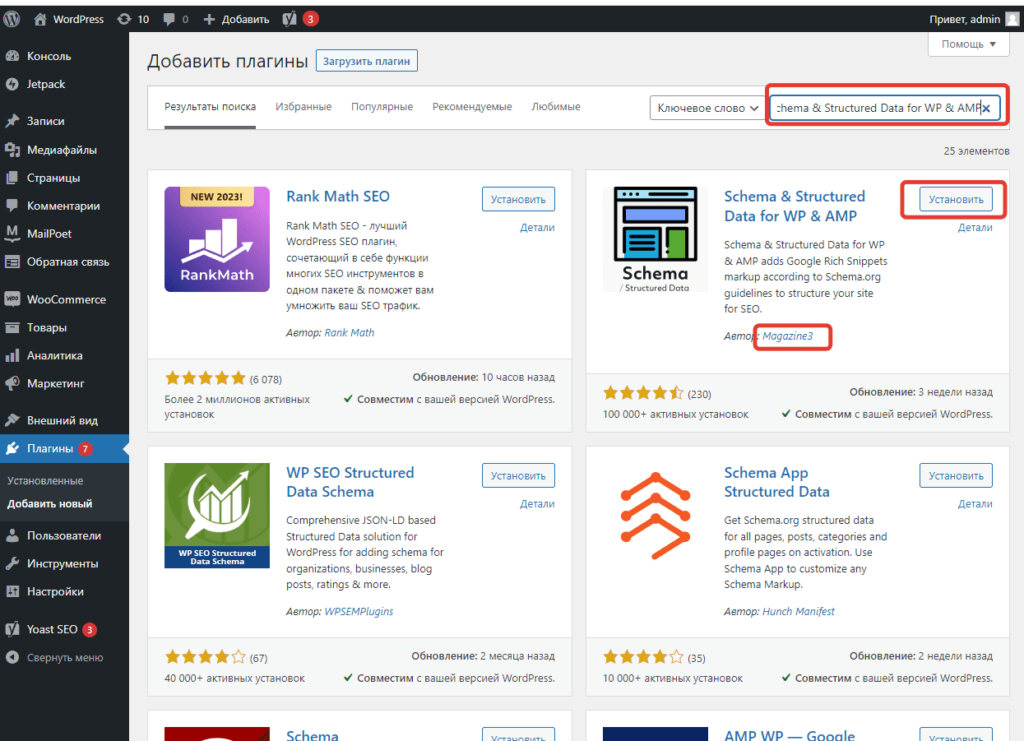Click the WP SEO Structured Data thumbnail
This screenshot has width=1024, height=741.
pyautogui.click(x=217, y=515)
